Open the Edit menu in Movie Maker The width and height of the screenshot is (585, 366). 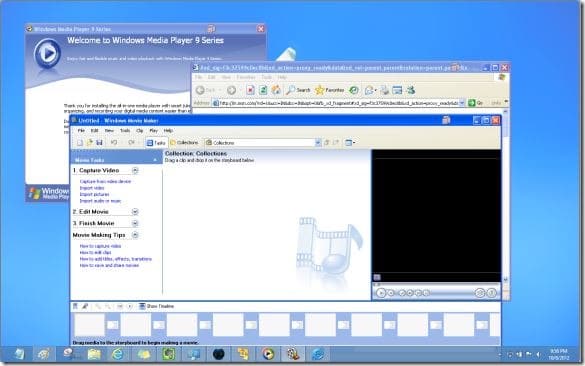point(94,131)
